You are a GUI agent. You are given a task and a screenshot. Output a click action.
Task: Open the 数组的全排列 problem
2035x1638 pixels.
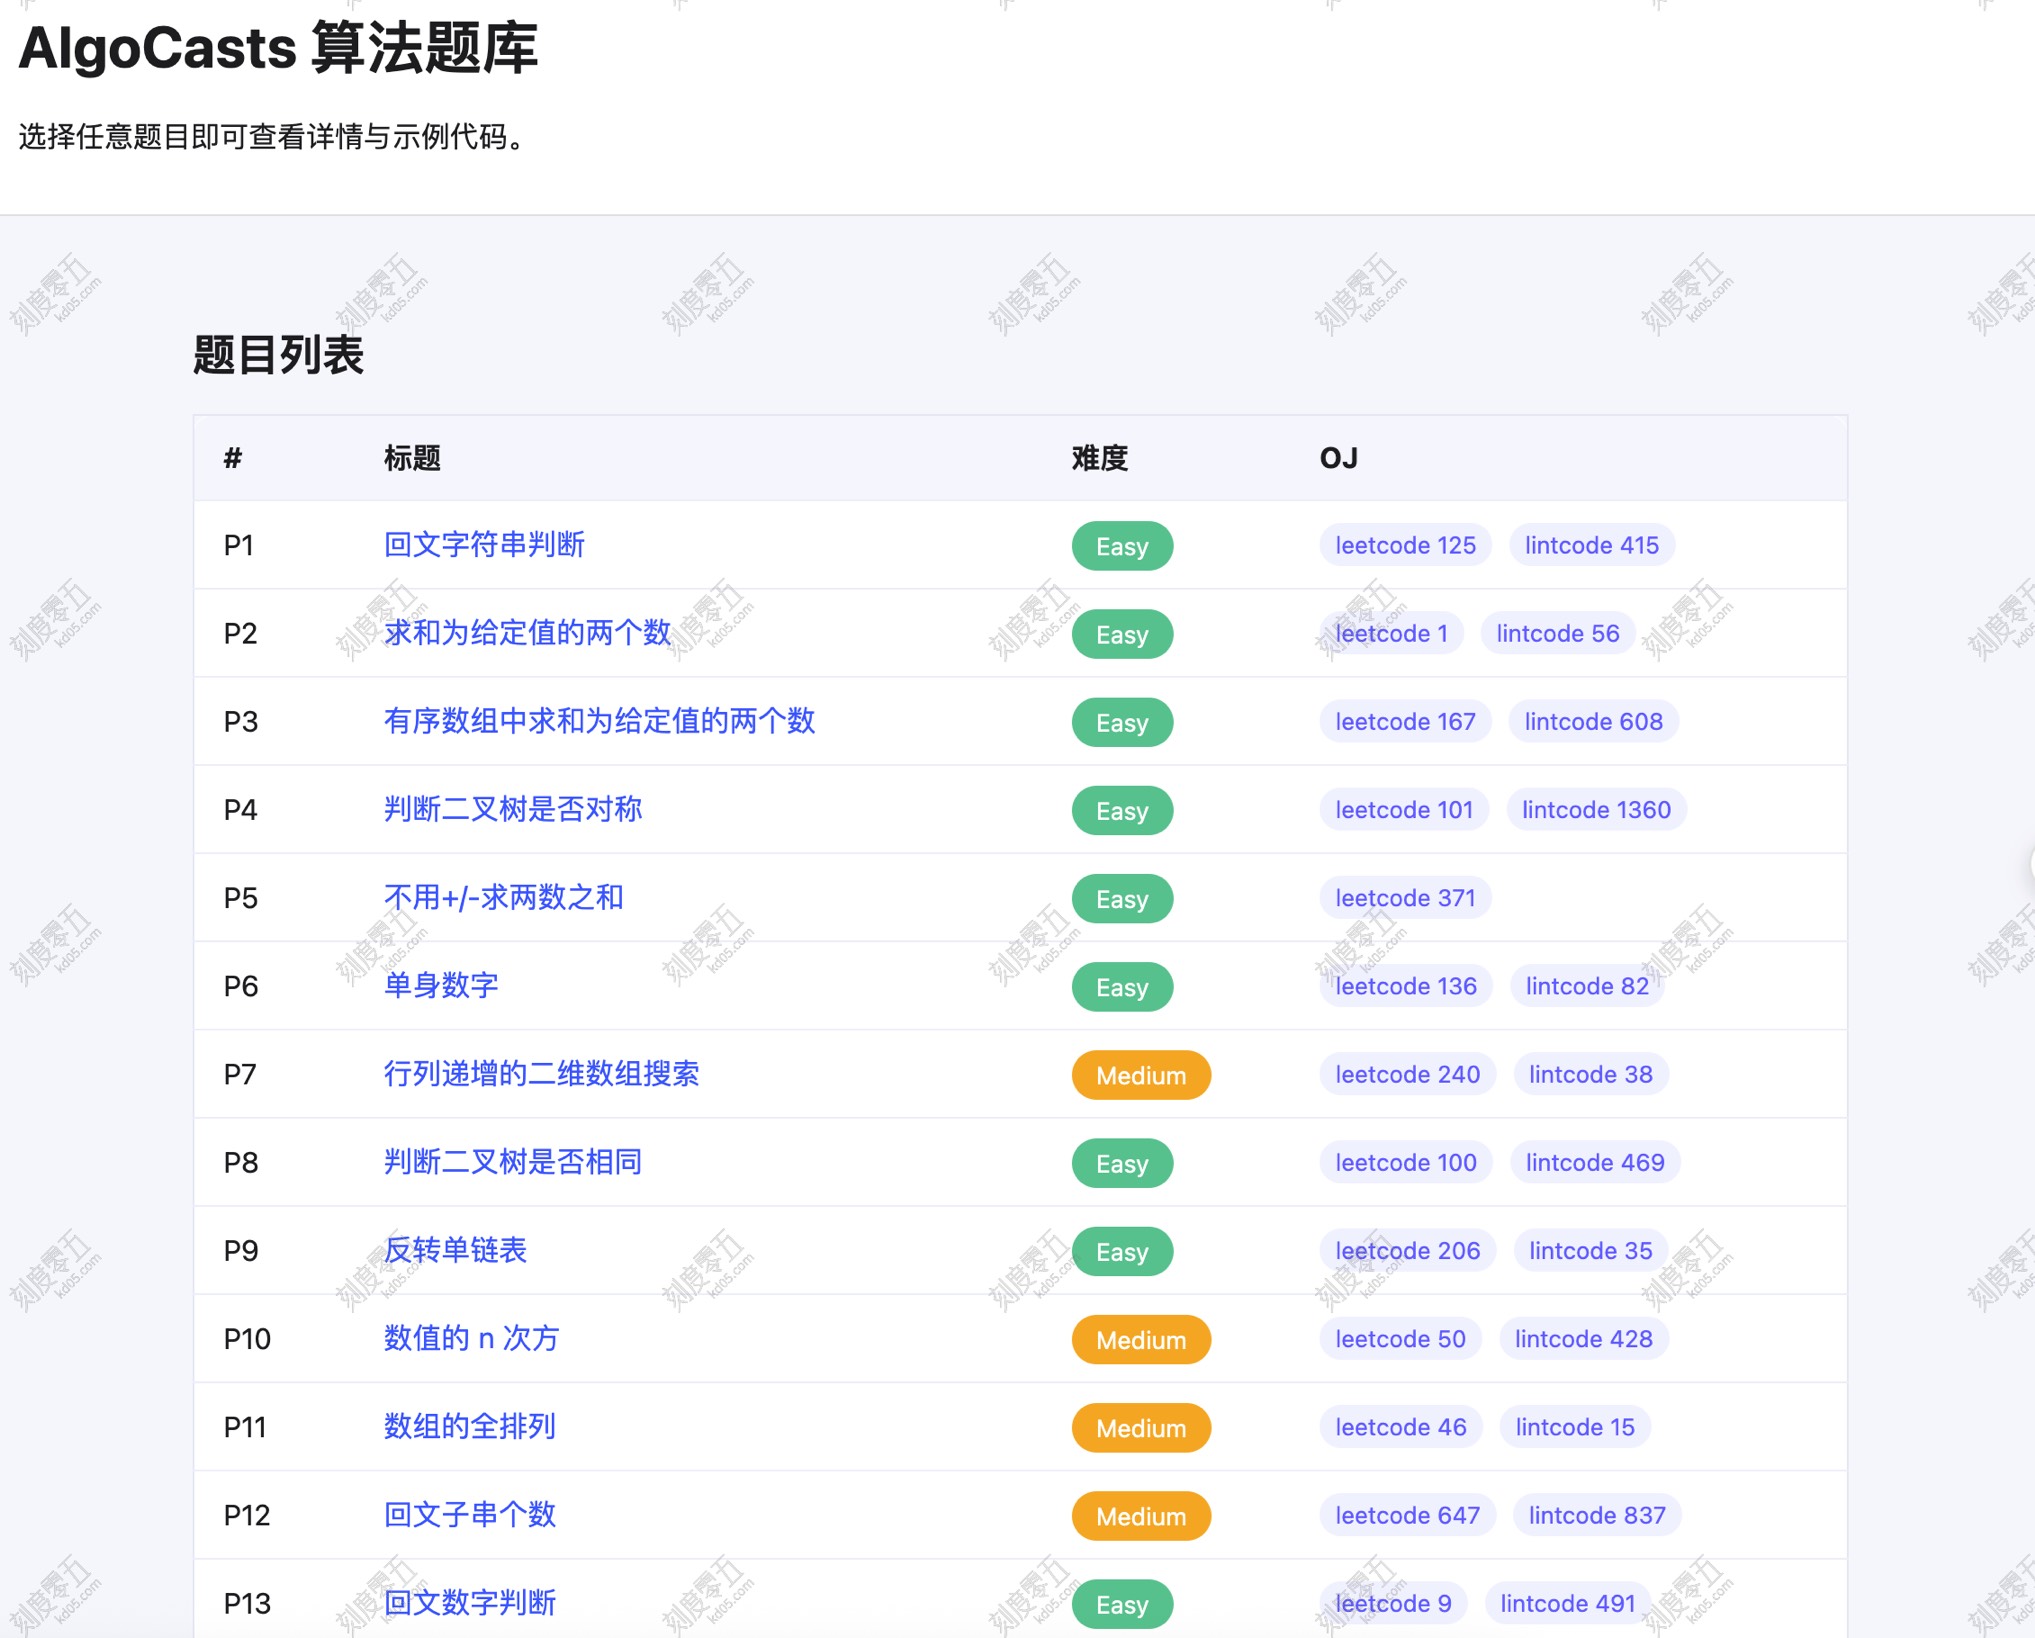(469, 1426)
